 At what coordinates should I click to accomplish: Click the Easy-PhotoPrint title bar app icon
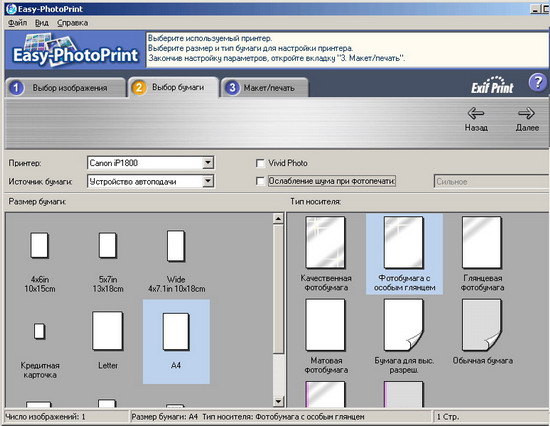(11, 9)
